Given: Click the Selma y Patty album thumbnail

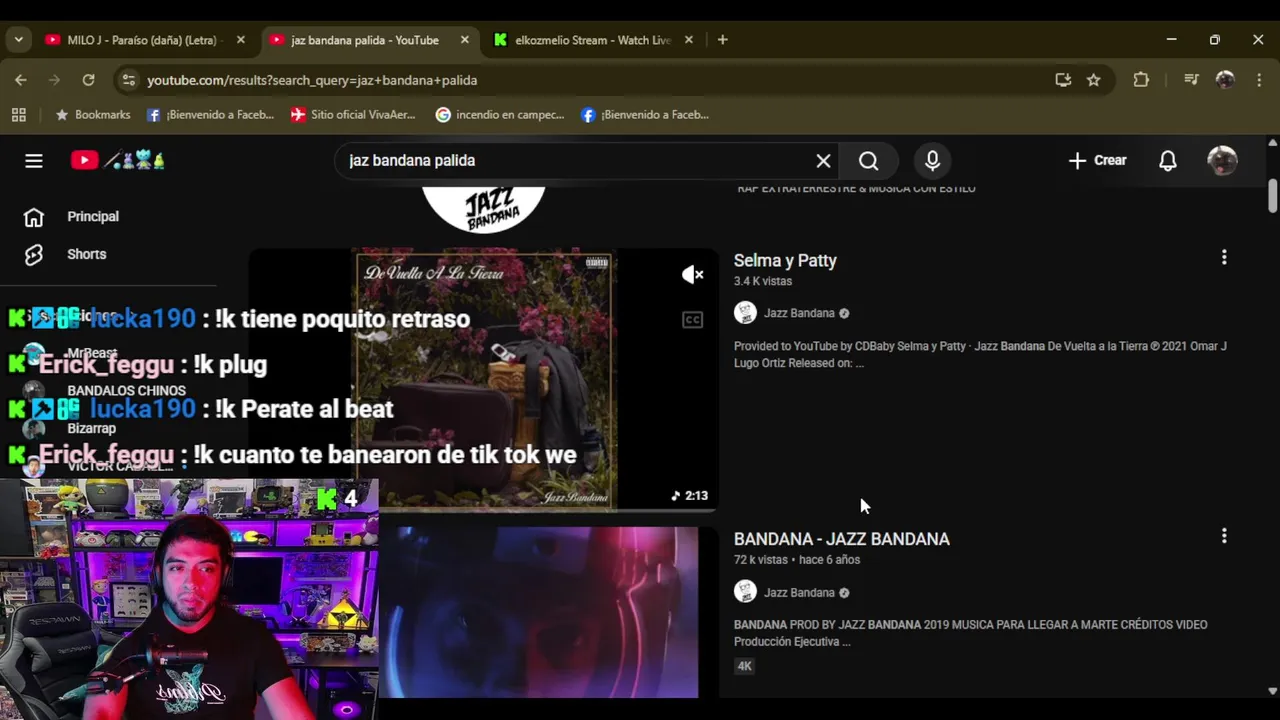Looking at the screenshot, I should 484,380.
